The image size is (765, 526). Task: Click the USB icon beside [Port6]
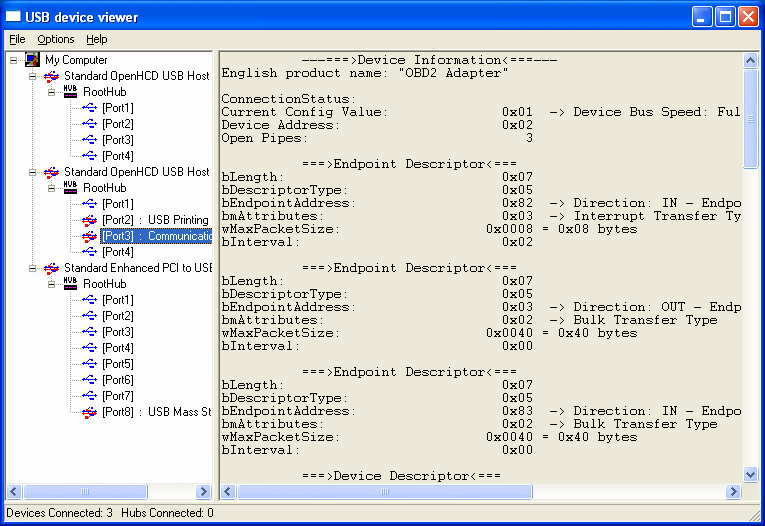point(89,380)
